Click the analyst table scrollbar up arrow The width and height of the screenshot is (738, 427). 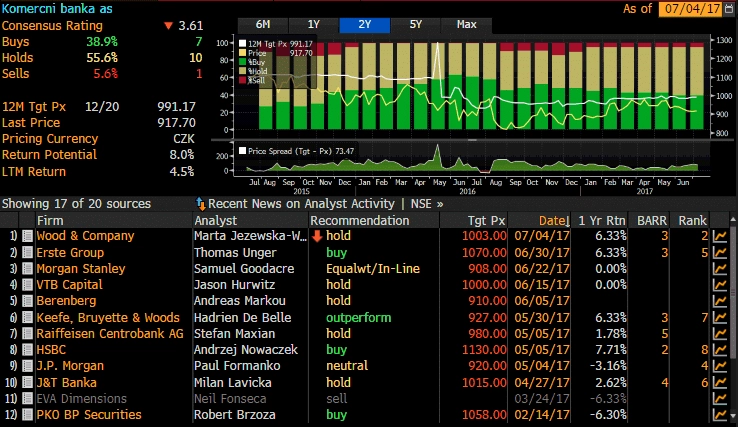click(733, 220)
